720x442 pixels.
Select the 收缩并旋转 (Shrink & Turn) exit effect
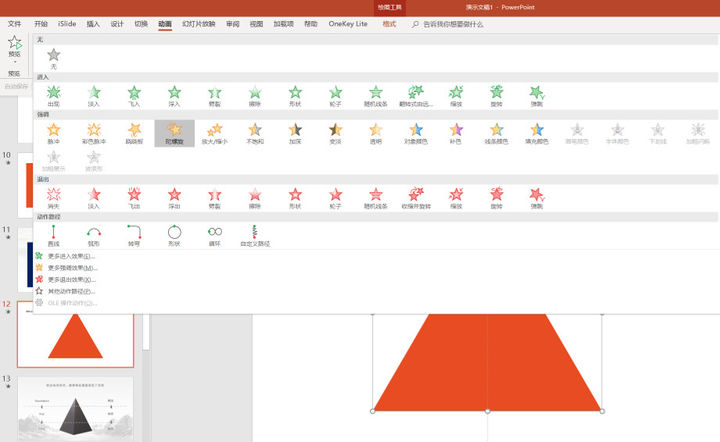[x=416, y=198]
